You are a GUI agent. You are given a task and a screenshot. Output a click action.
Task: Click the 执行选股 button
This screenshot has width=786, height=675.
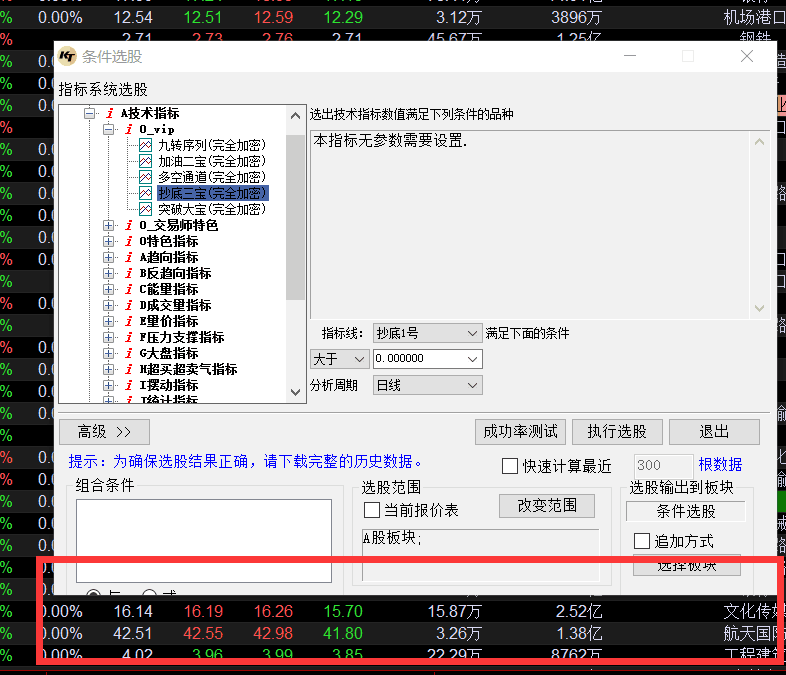[x=617, y=432]
